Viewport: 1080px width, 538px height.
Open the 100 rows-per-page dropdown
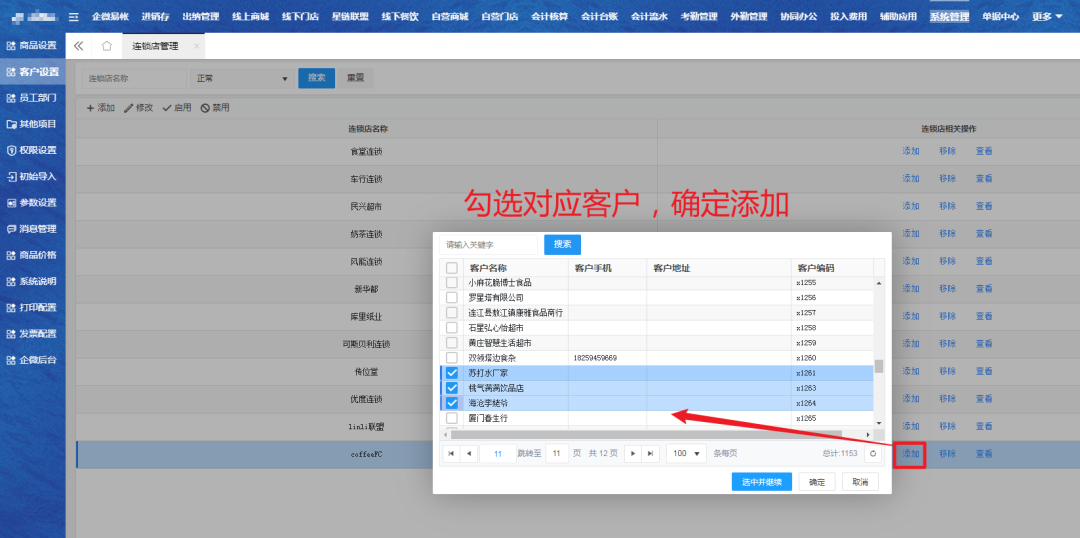pos(686,453)
